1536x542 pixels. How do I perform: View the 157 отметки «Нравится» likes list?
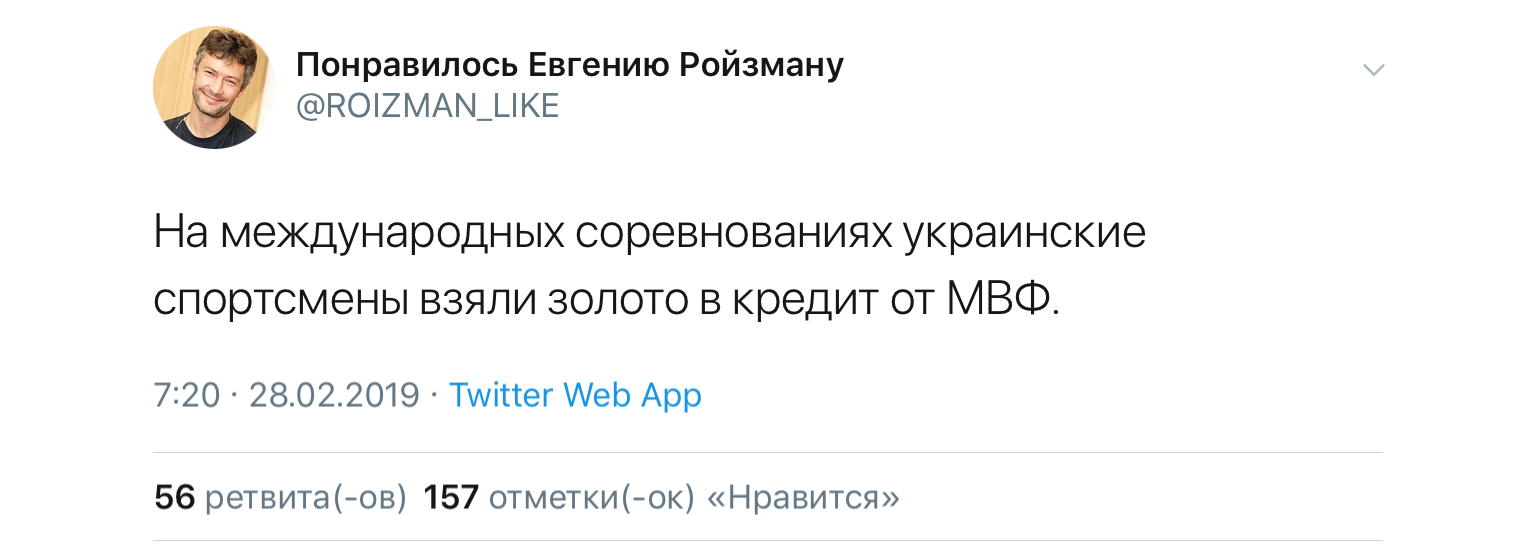pos(661,497)
